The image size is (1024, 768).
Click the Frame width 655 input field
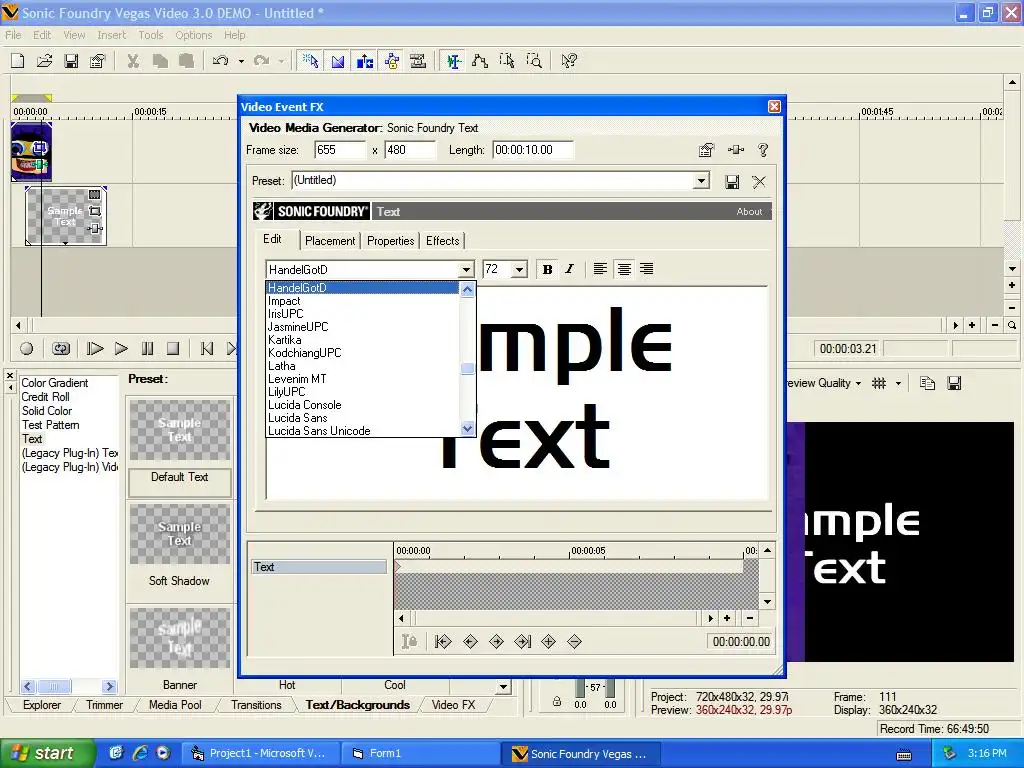pos(340,150)
